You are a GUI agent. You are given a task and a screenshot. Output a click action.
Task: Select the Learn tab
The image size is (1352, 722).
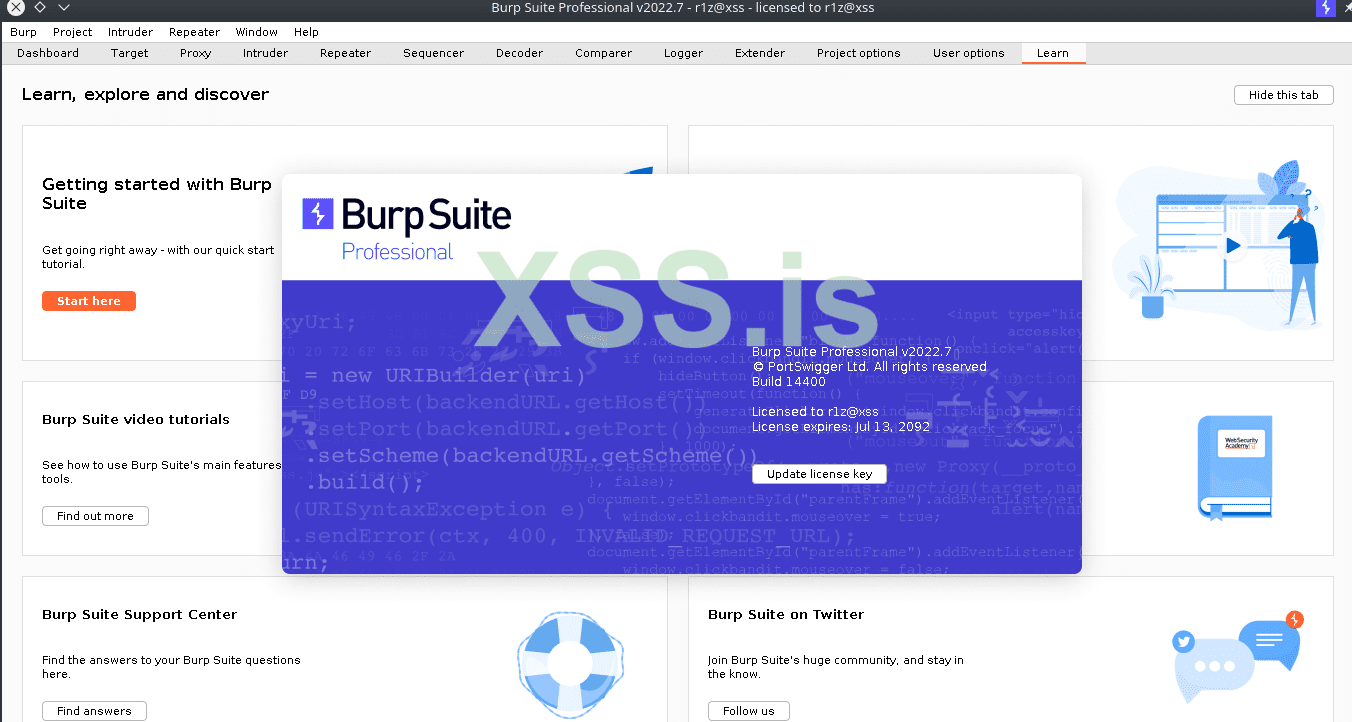(x=1053, y=53)
